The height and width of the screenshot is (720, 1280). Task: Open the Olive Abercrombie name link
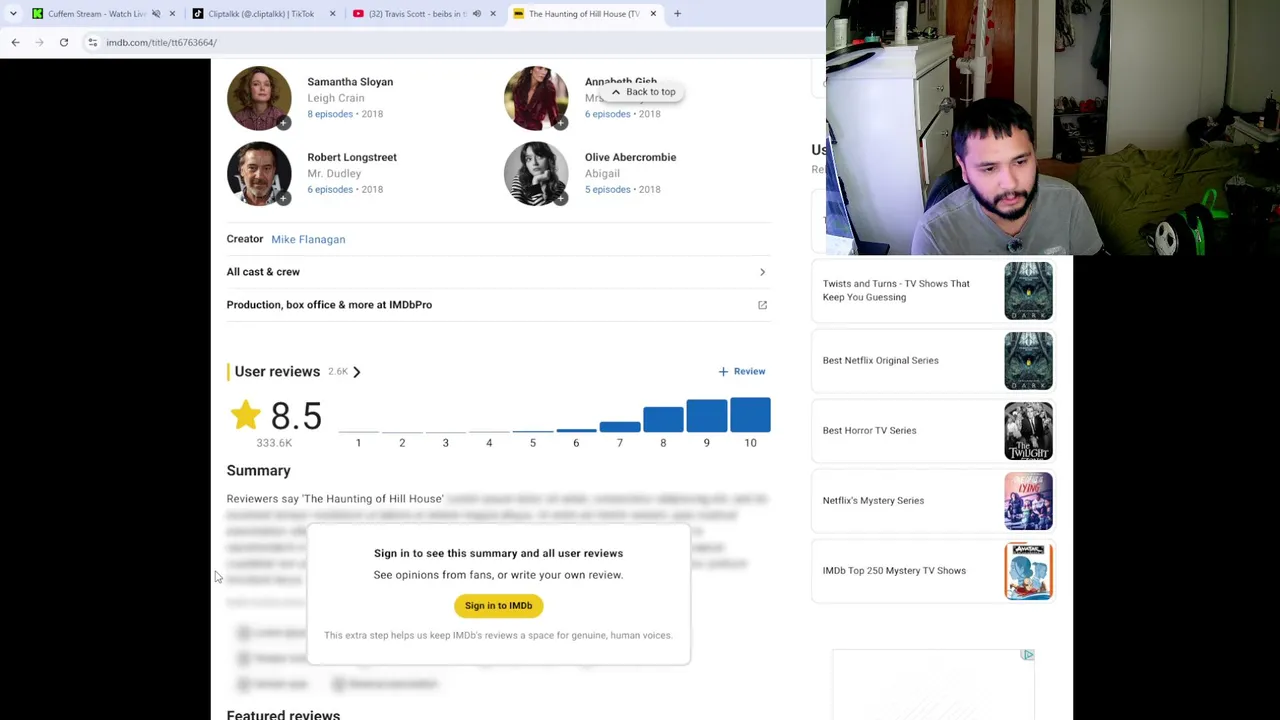[x=630, y=157]
